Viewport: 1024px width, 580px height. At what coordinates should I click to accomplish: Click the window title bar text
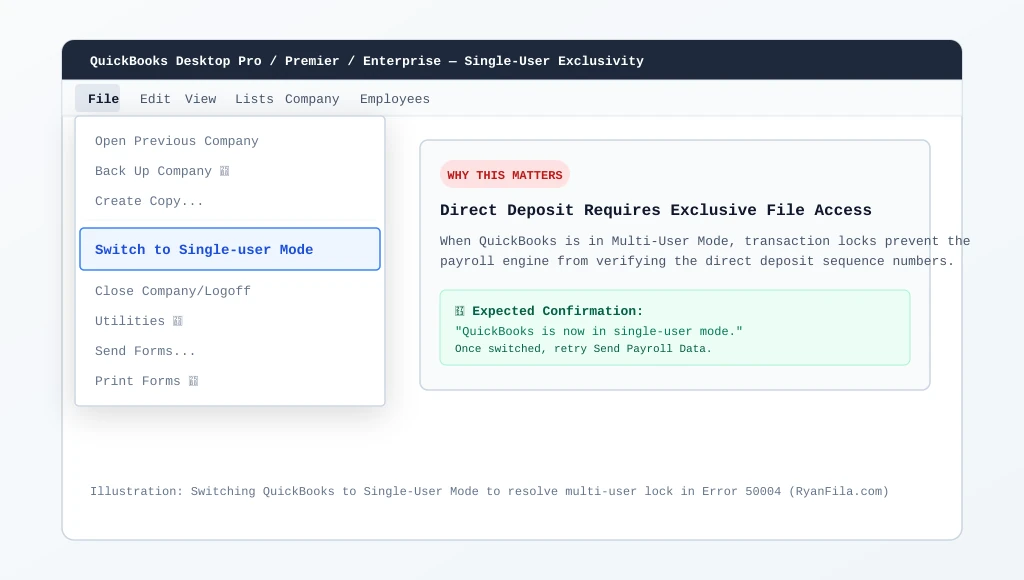click(366, 61)
